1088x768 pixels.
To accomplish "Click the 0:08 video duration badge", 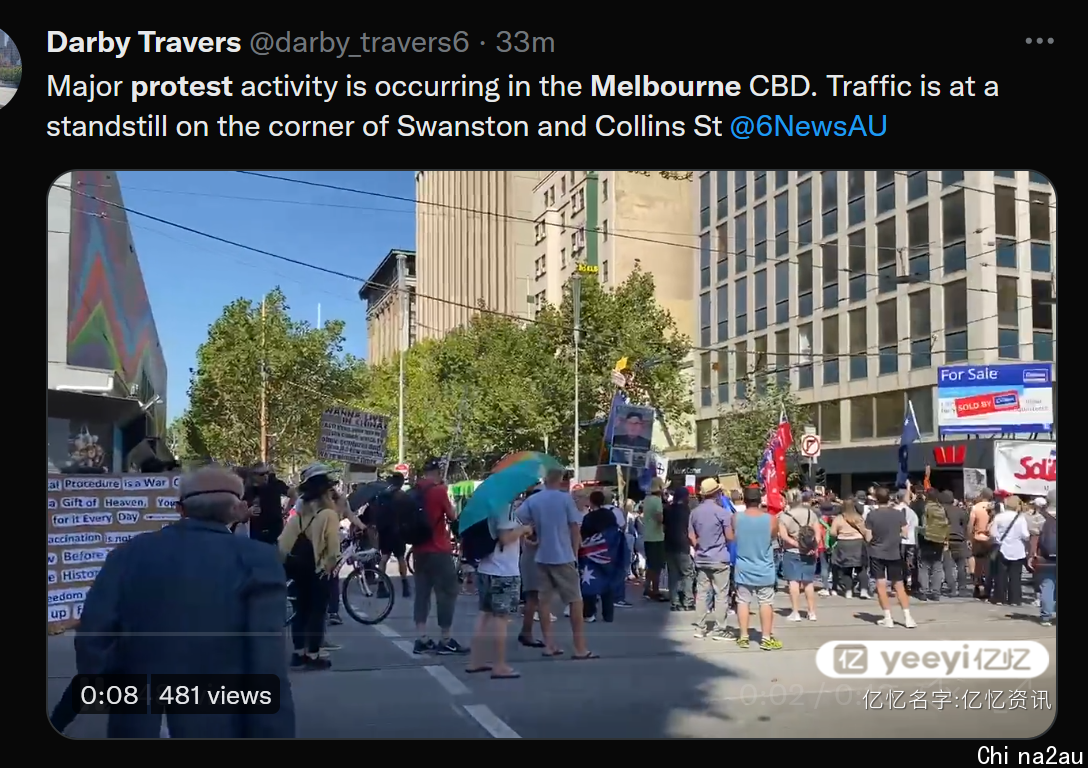I will click(109, 694).
